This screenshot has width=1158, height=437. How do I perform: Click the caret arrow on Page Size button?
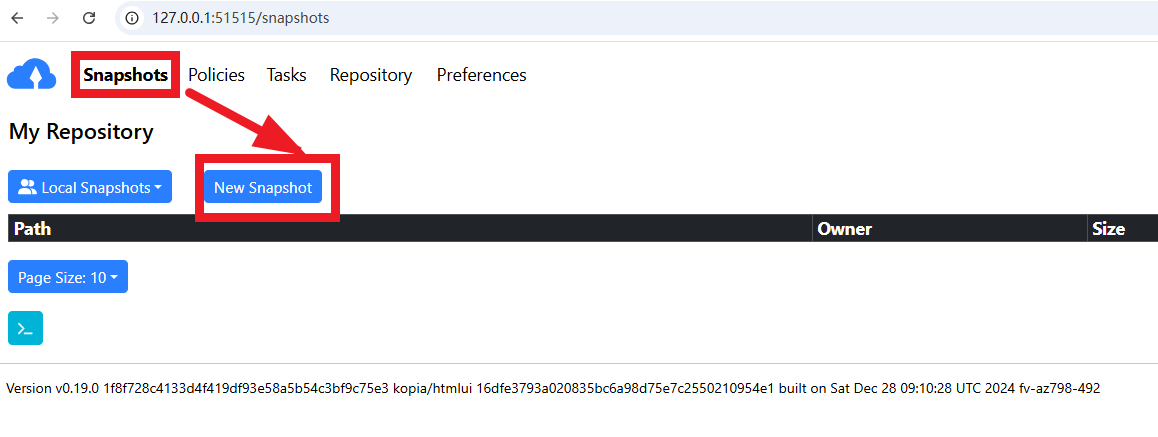point(114,278)
